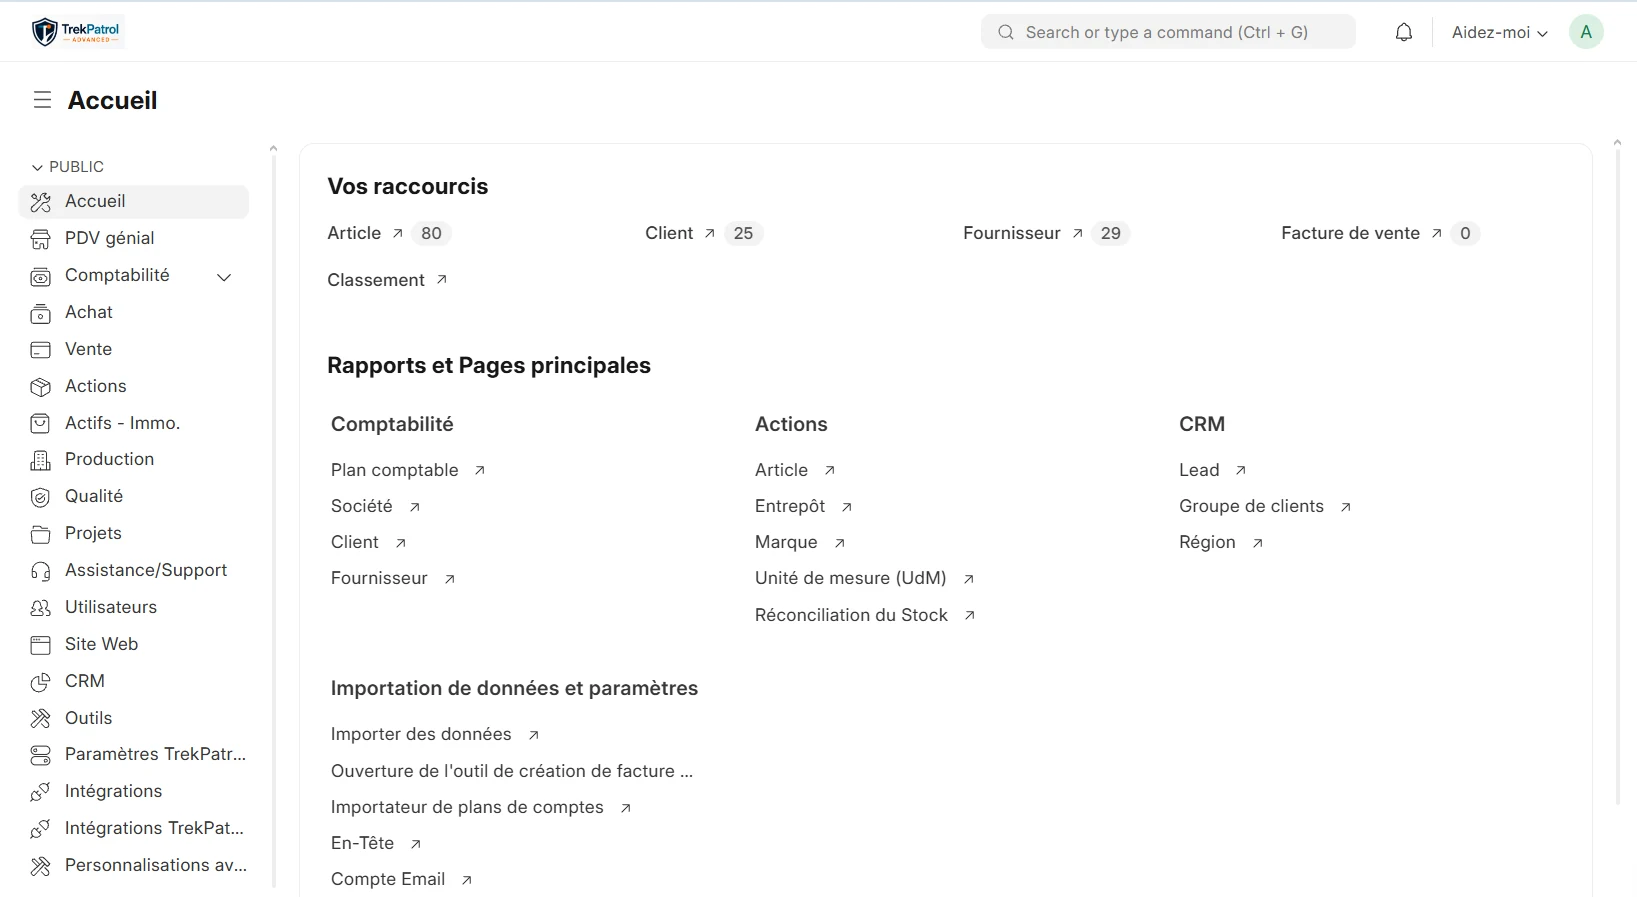Select the PDV génial sidebar icon
1637x897 pixels.
(x=40, y=239)
